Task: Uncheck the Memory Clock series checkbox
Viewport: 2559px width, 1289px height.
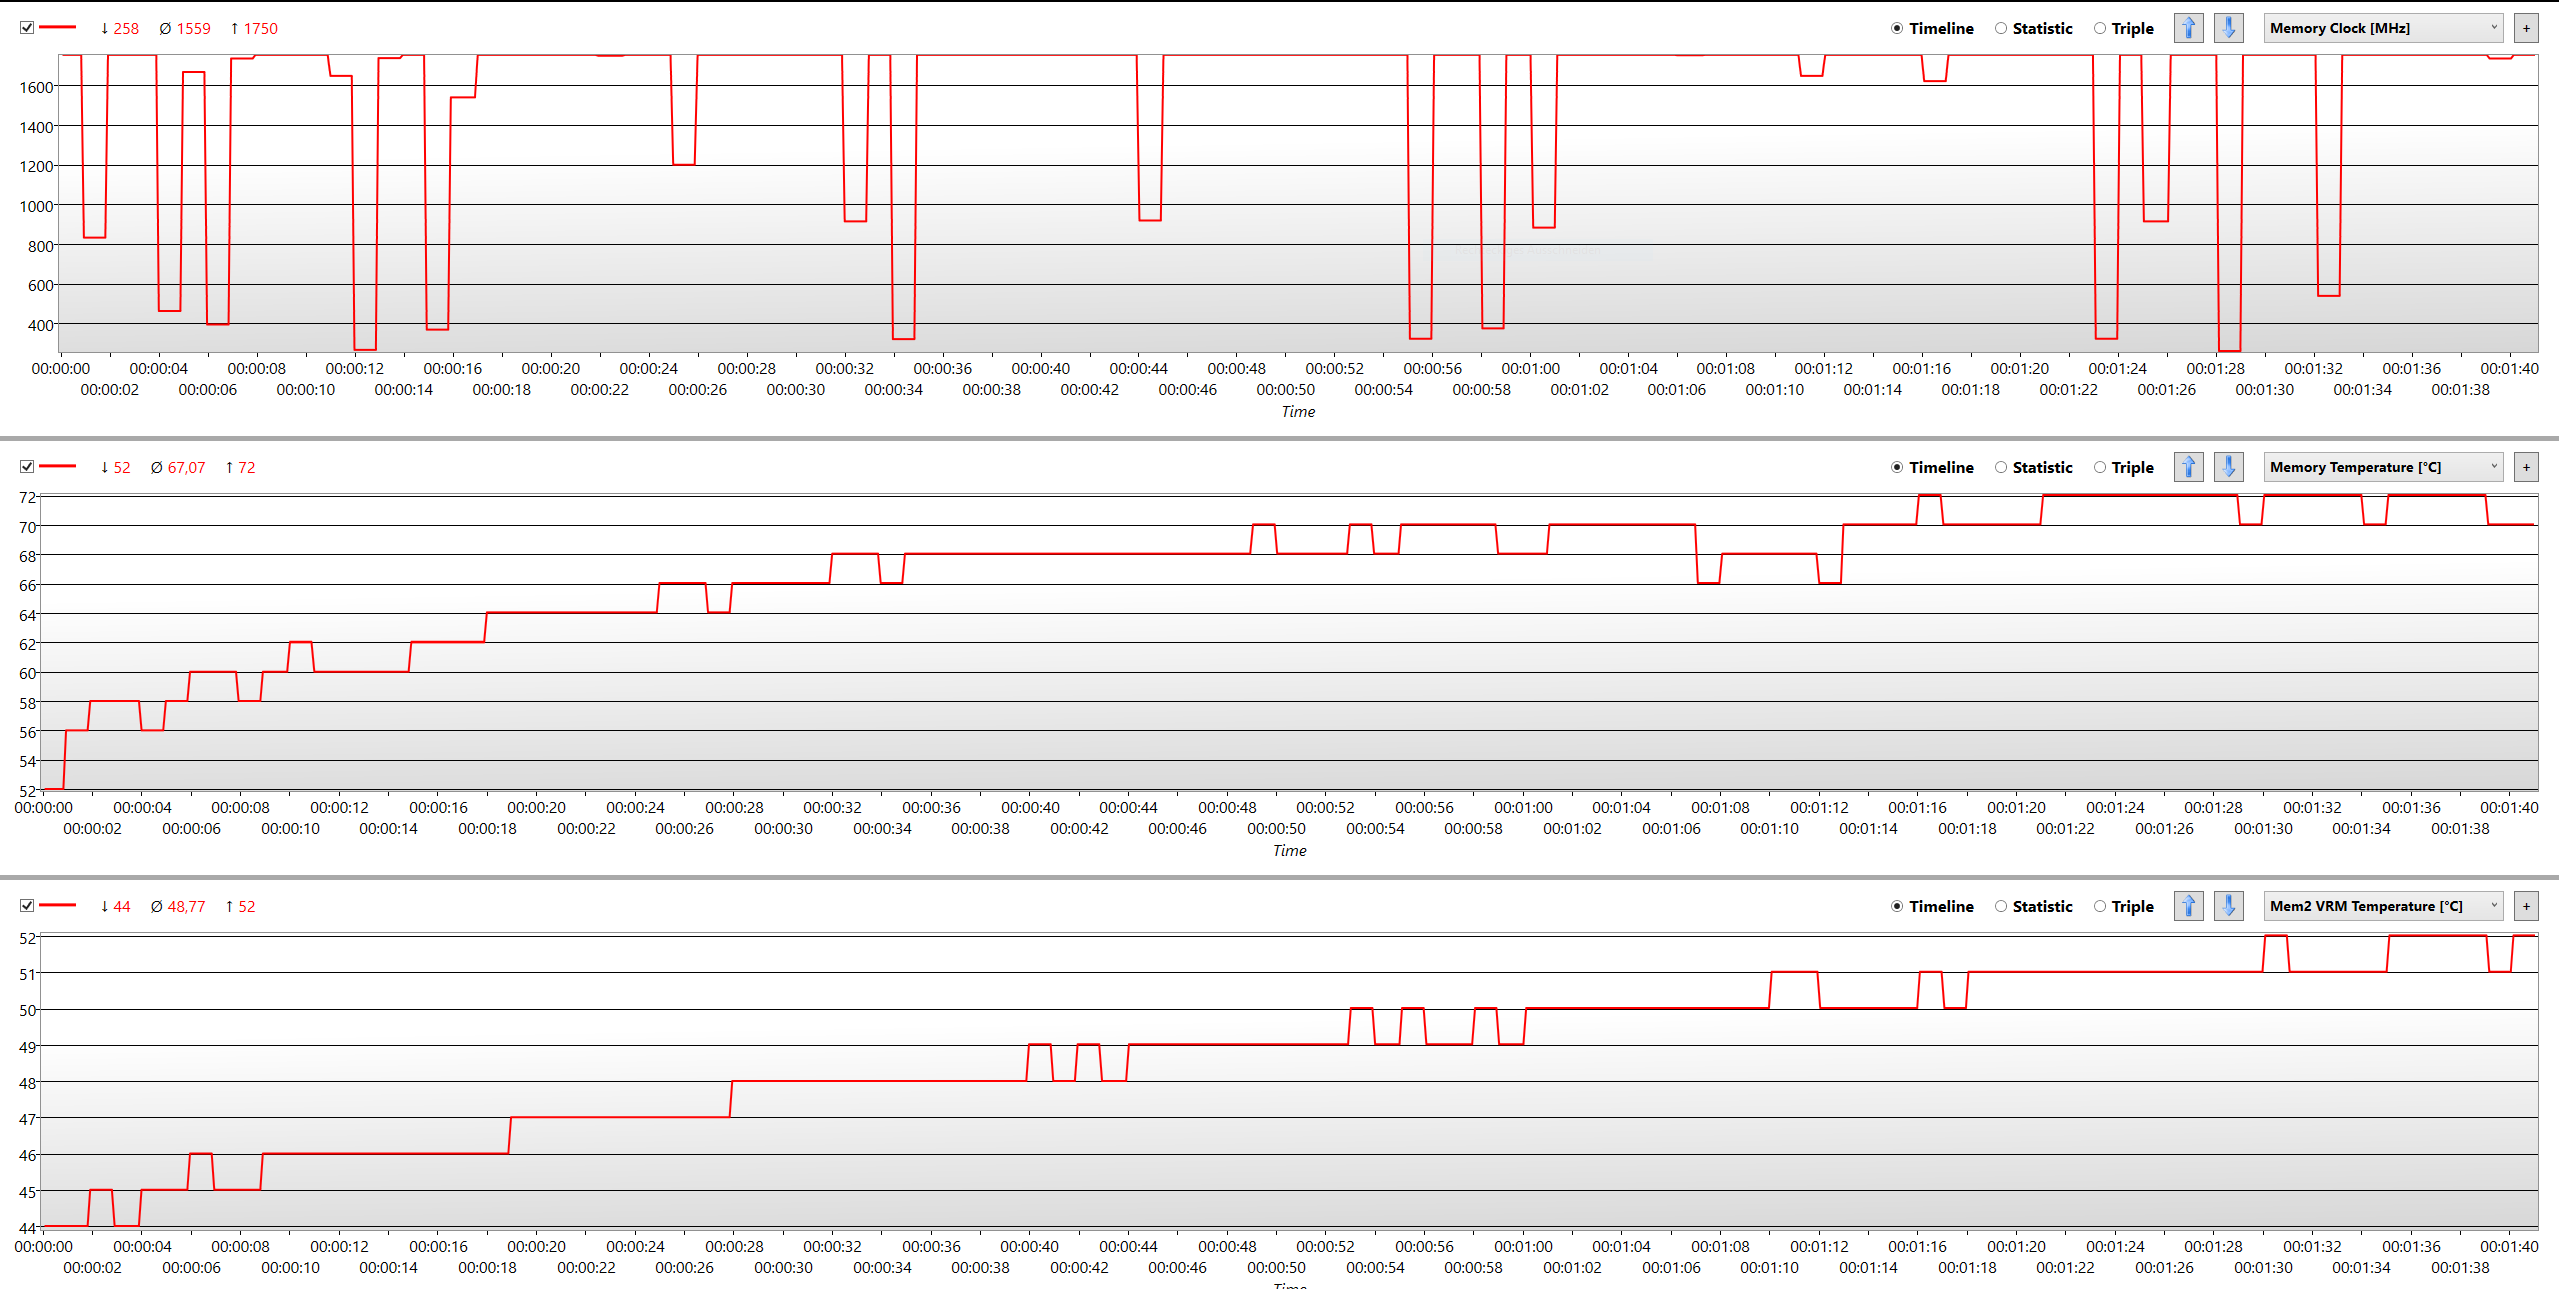Action: click(x=27, y=28)
